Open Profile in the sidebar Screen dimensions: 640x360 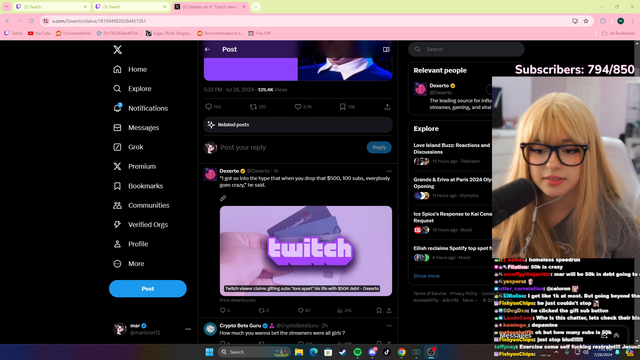(131, 244)
